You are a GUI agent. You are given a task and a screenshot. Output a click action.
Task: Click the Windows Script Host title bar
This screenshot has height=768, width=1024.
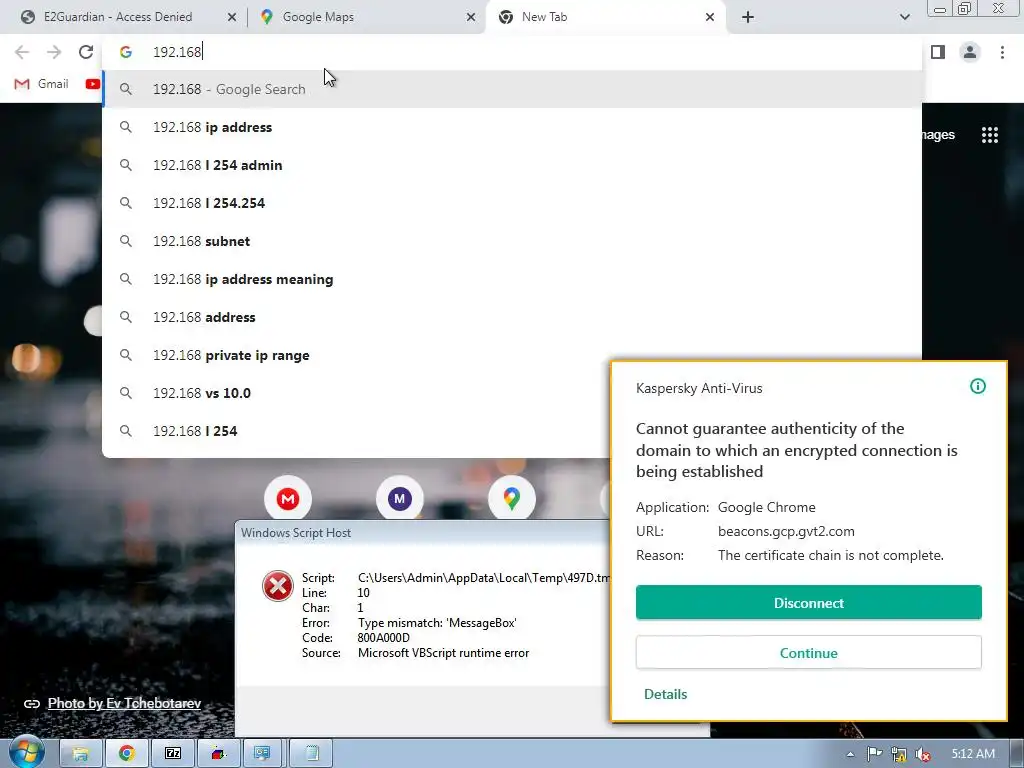click(423, 533)
